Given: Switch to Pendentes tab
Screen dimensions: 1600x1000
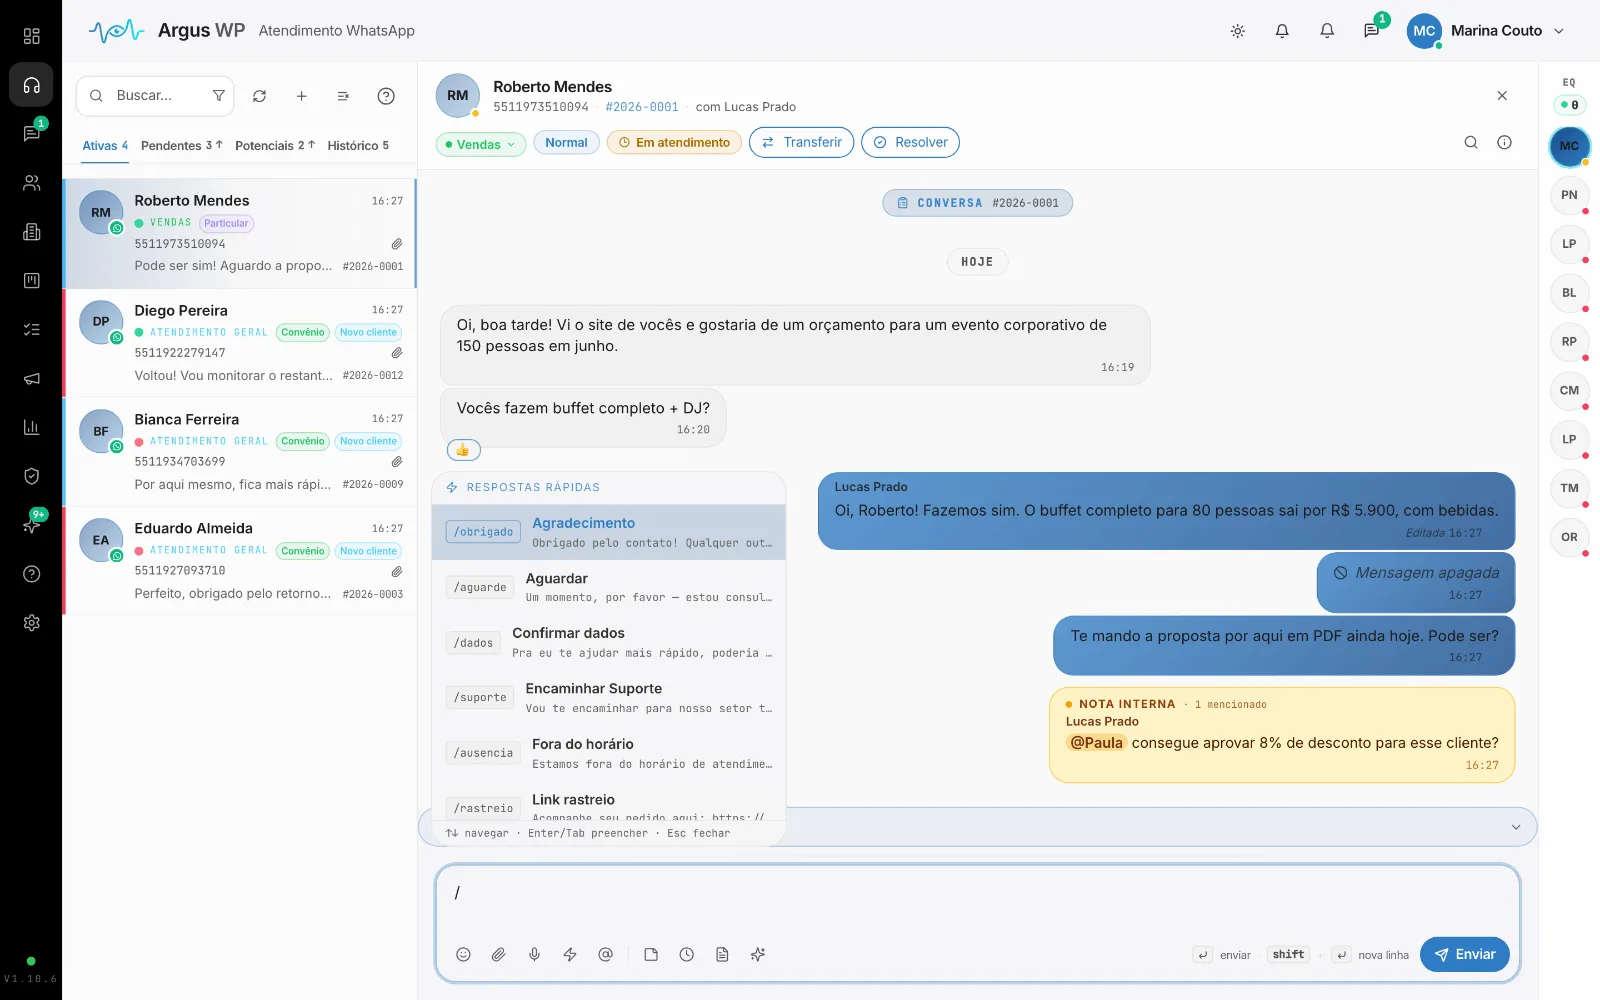Looking at the screenshot, I should (181, 146).
